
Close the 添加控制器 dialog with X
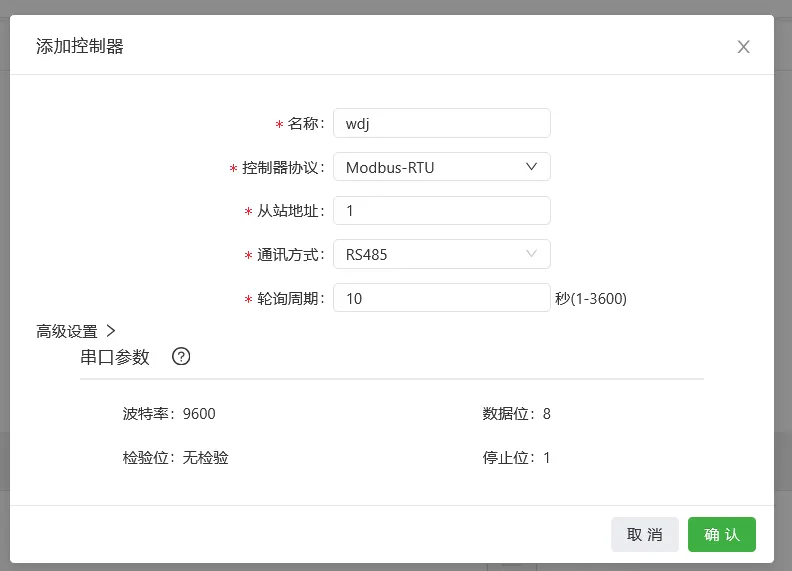click(743, 47)
